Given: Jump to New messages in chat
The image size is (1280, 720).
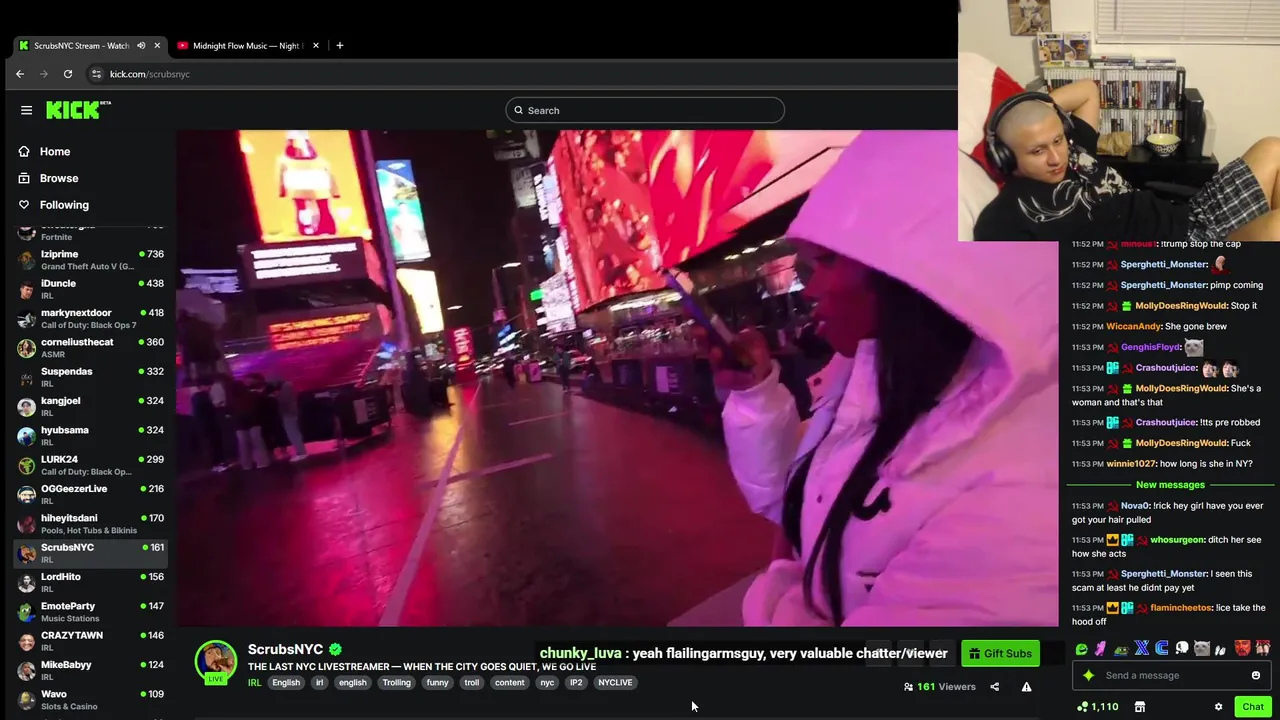Looking at the screenshot, I should pos(1170,485).
